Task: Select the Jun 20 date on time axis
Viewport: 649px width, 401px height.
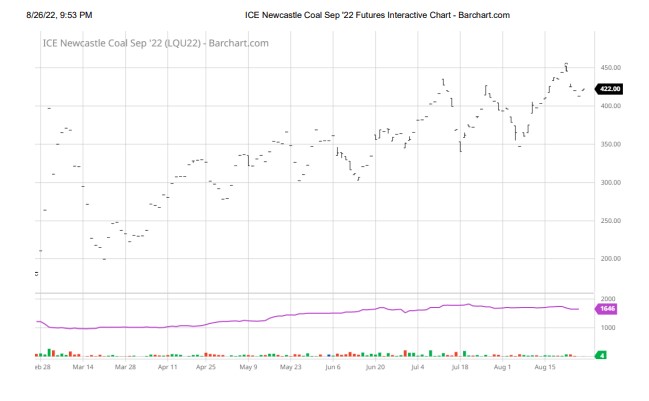Action: tap(374, 367)
